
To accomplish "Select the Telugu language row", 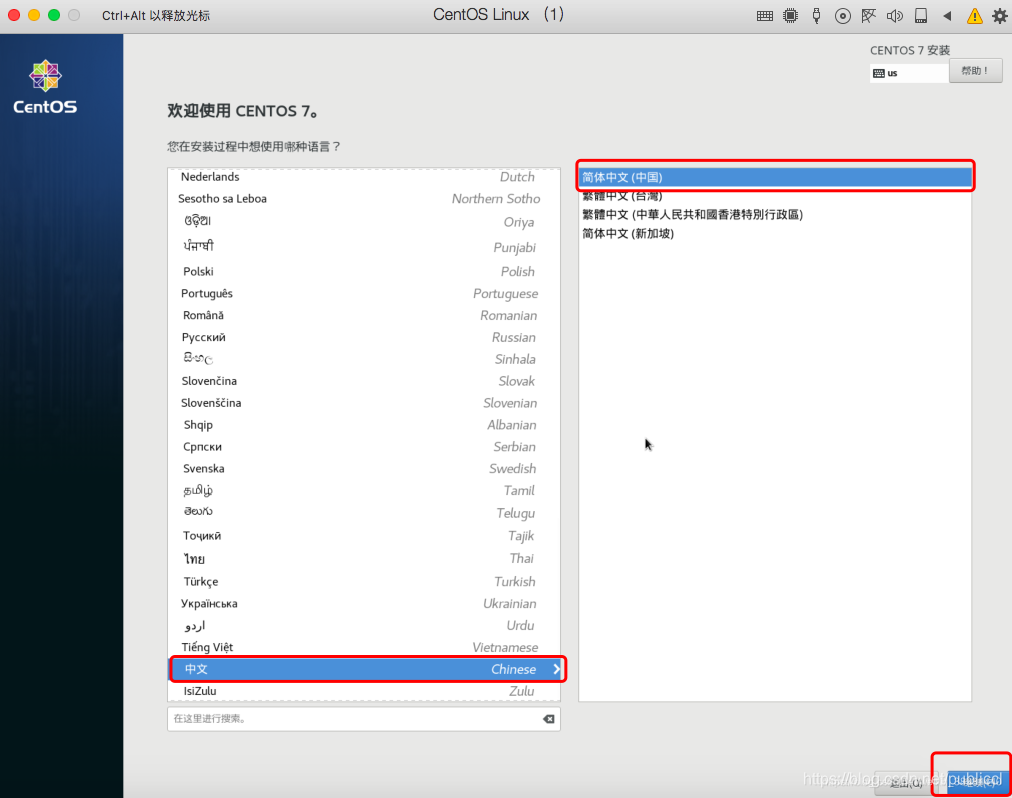I will 364,512.
